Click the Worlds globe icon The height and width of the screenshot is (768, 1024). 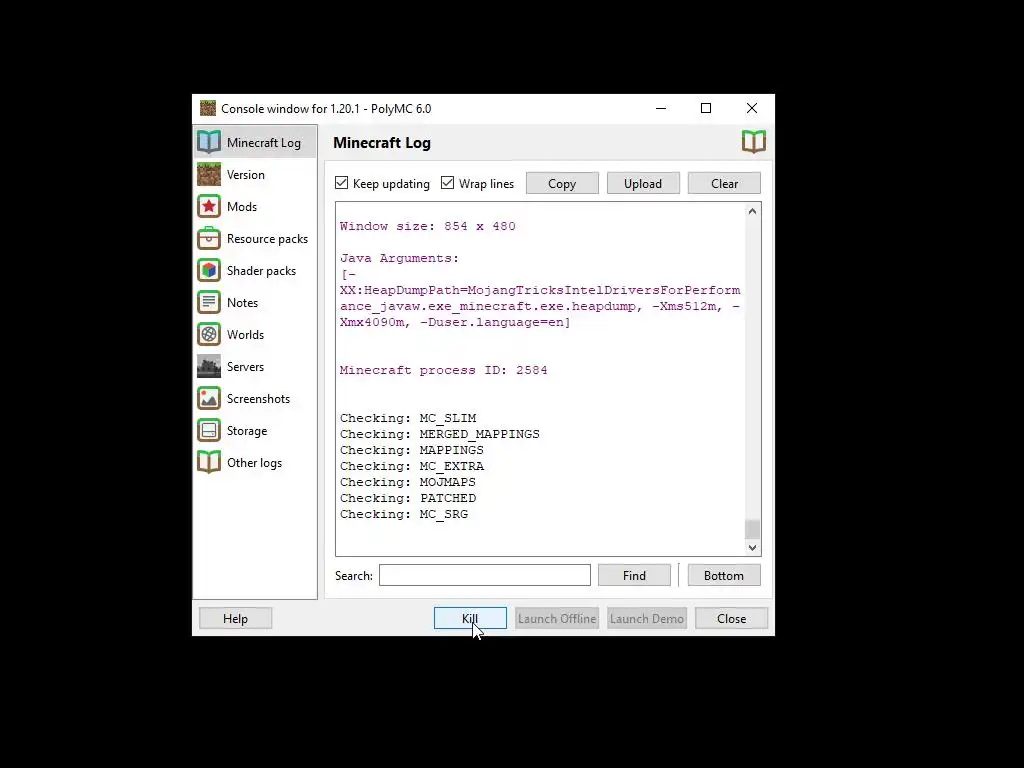click(209, 334)
